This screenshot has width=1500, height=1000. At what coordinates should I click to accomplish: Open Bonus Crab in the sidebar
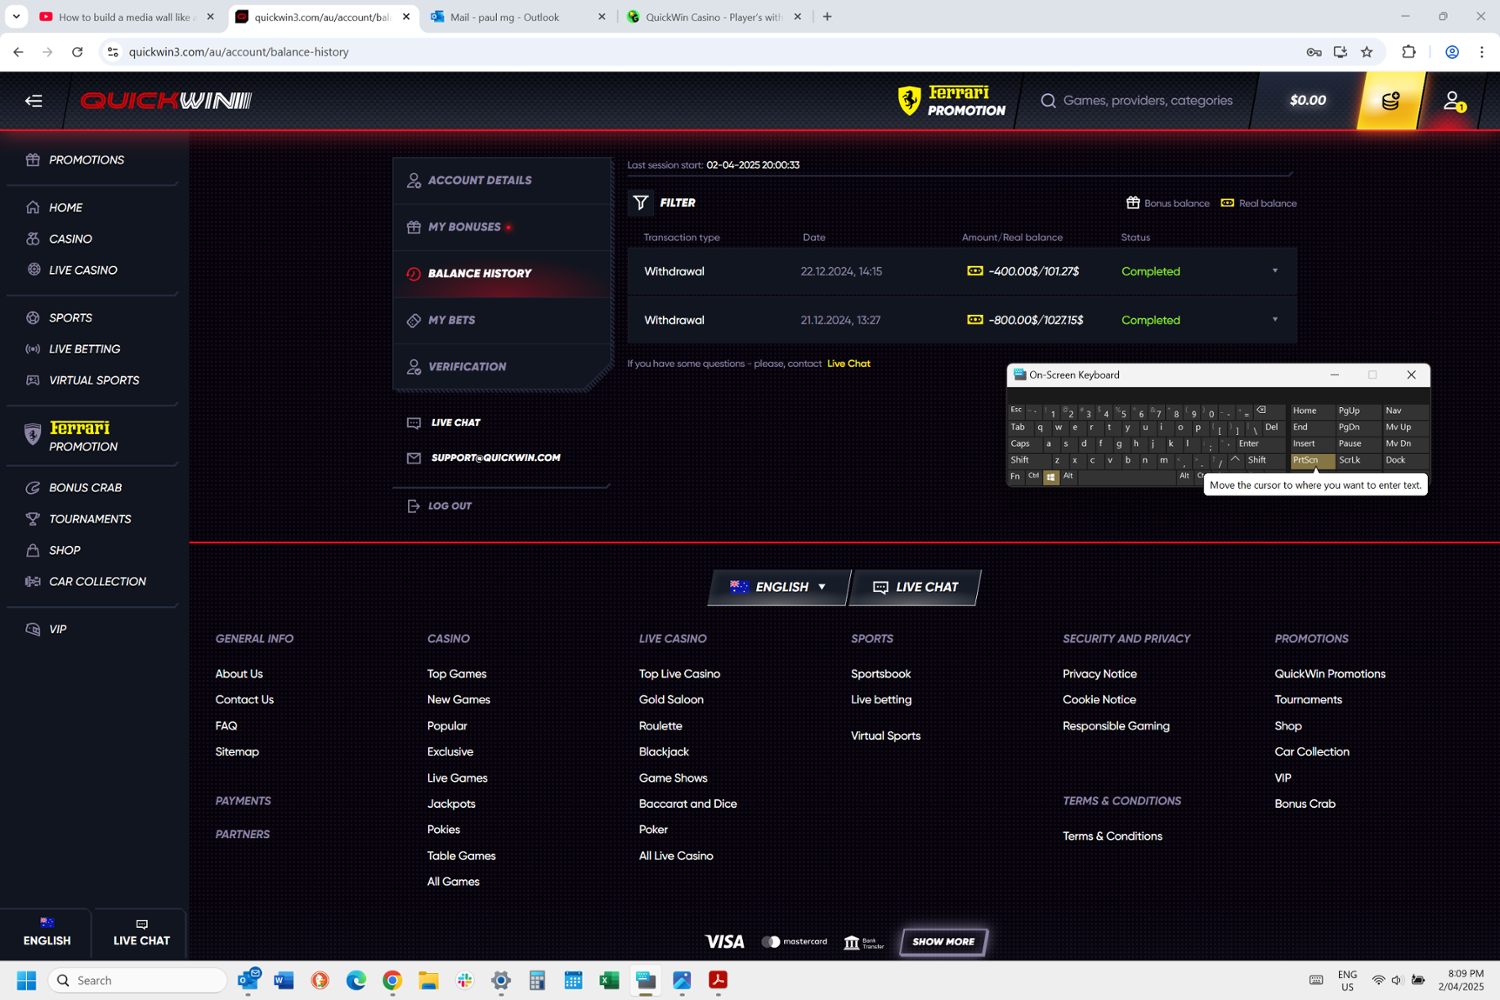click(85, 488)
